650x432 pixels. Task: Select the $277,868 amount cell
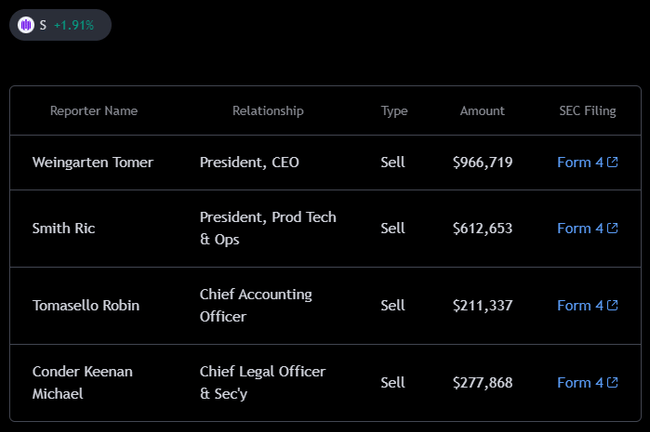[x=482, y=382]
